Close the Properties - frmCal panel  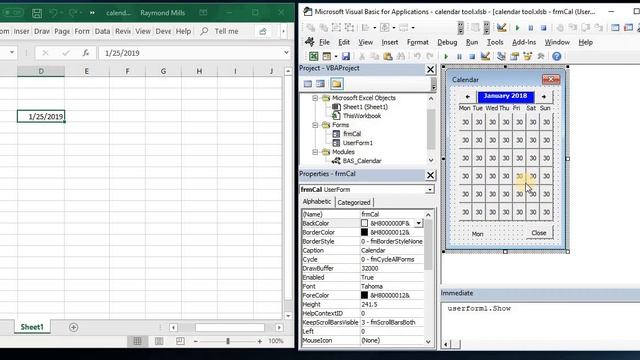pyautogui.click(x=430, y=175)
